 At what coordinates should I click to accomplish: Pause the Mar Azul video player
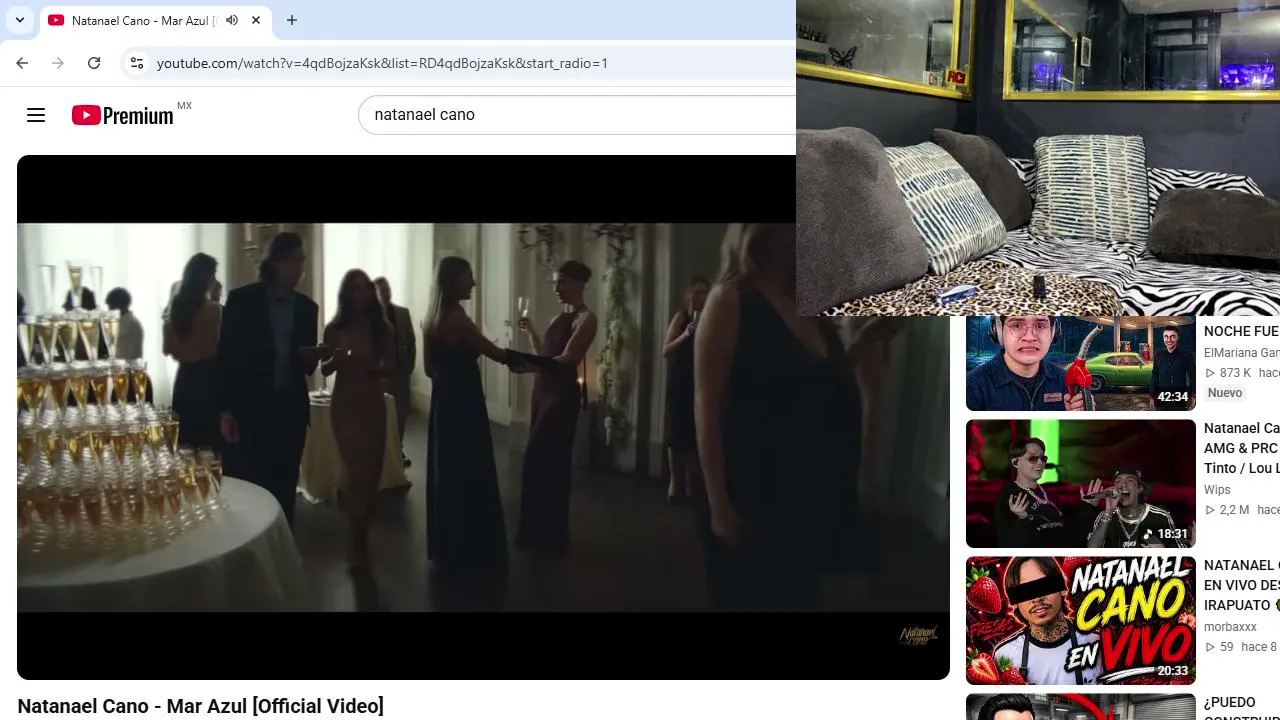click(483, 417)
